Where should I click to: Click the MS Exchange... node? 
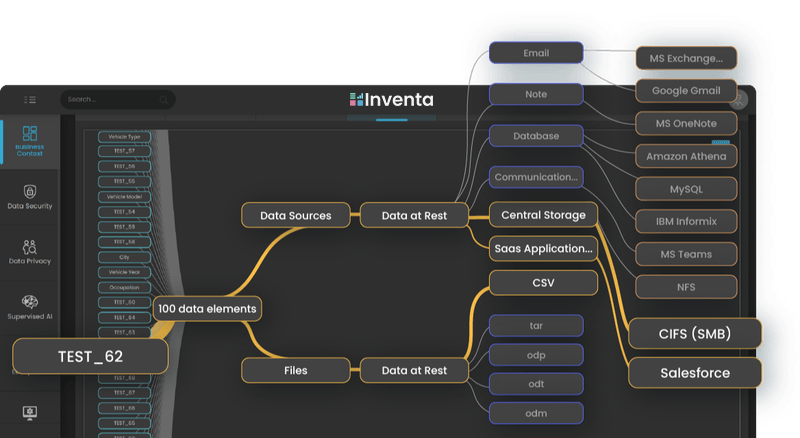(x=686, y=58)
